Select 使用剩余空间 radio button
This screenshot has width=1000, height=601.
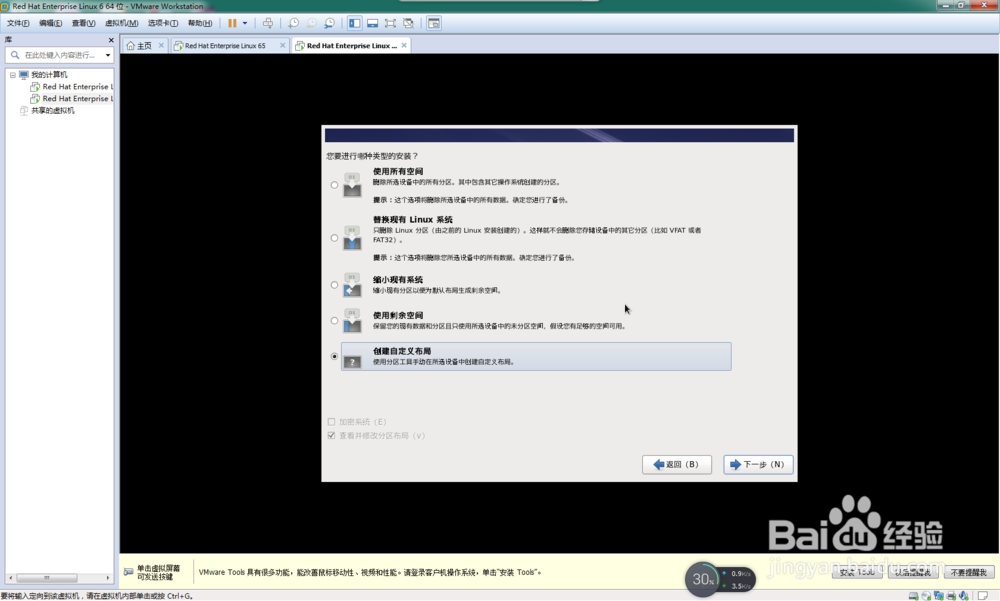pyautogui.click(x=334, y=321)
